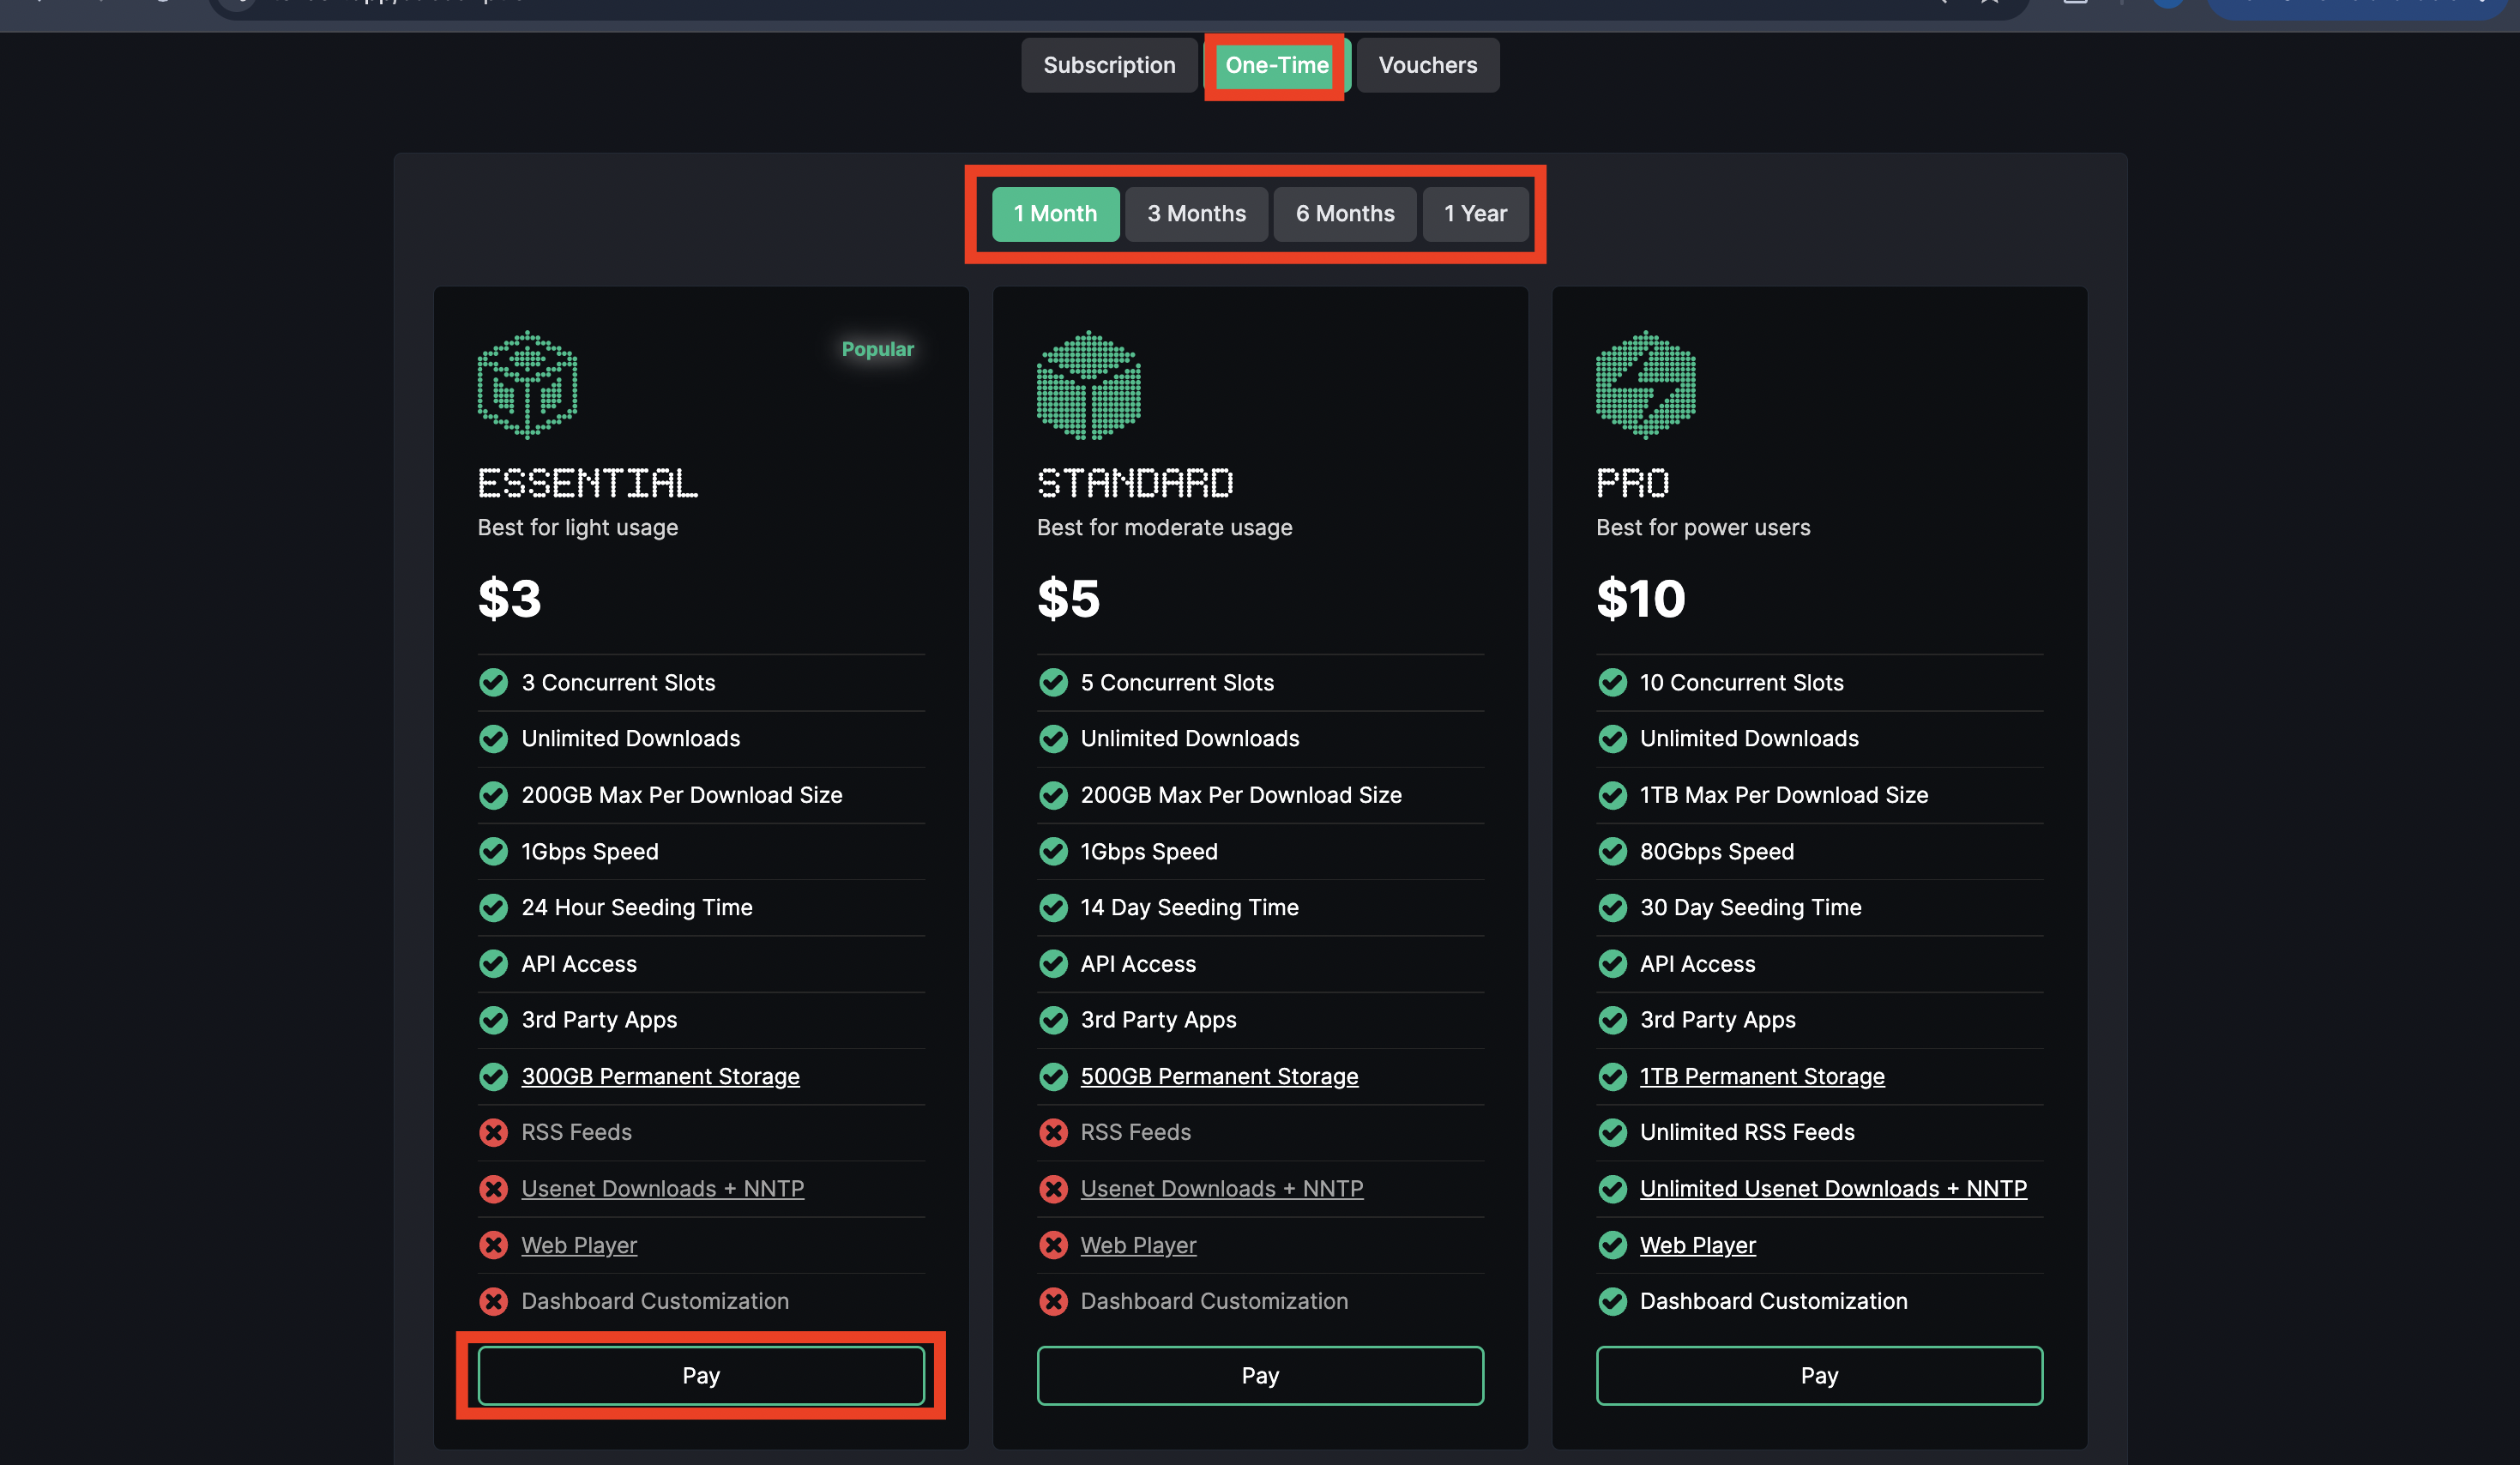
Task: Click the red X beside Essential Dashboard Customization
Action: tap(493, 1301)
